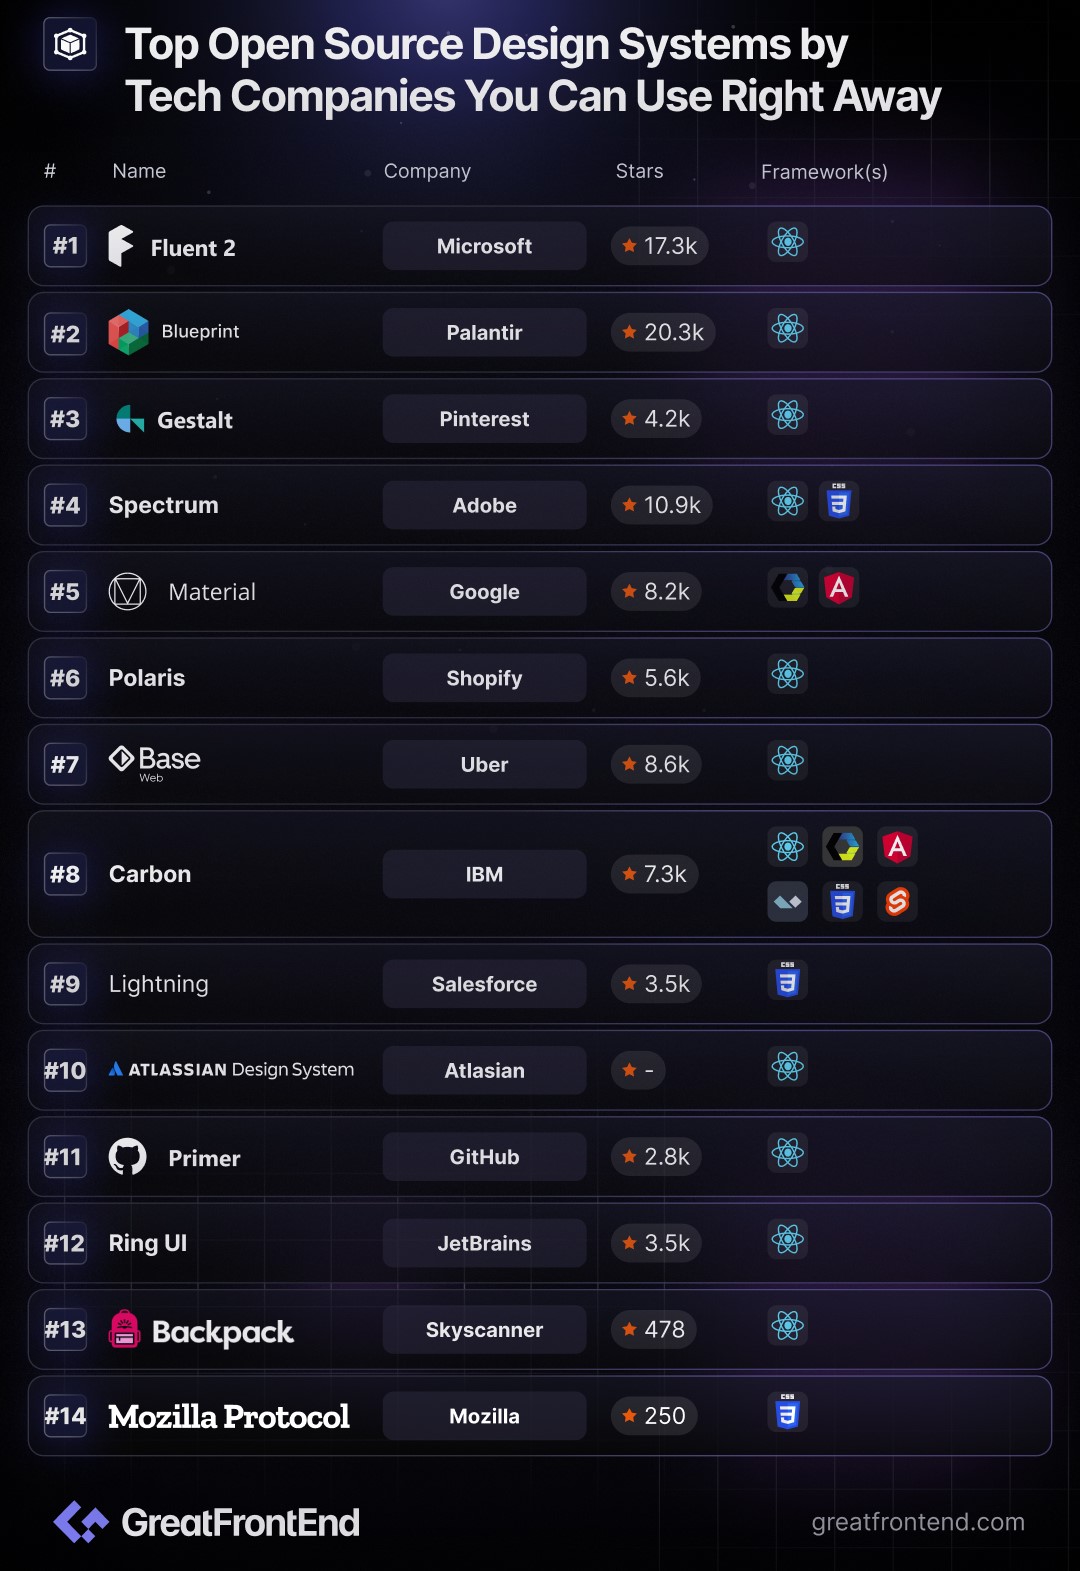The width and height of the screenshot is (1080, 1571).
Task: Click the CSS3 icon in Mozilla Protocol row
Action: pyautogui.click(x=788, y=1413)
